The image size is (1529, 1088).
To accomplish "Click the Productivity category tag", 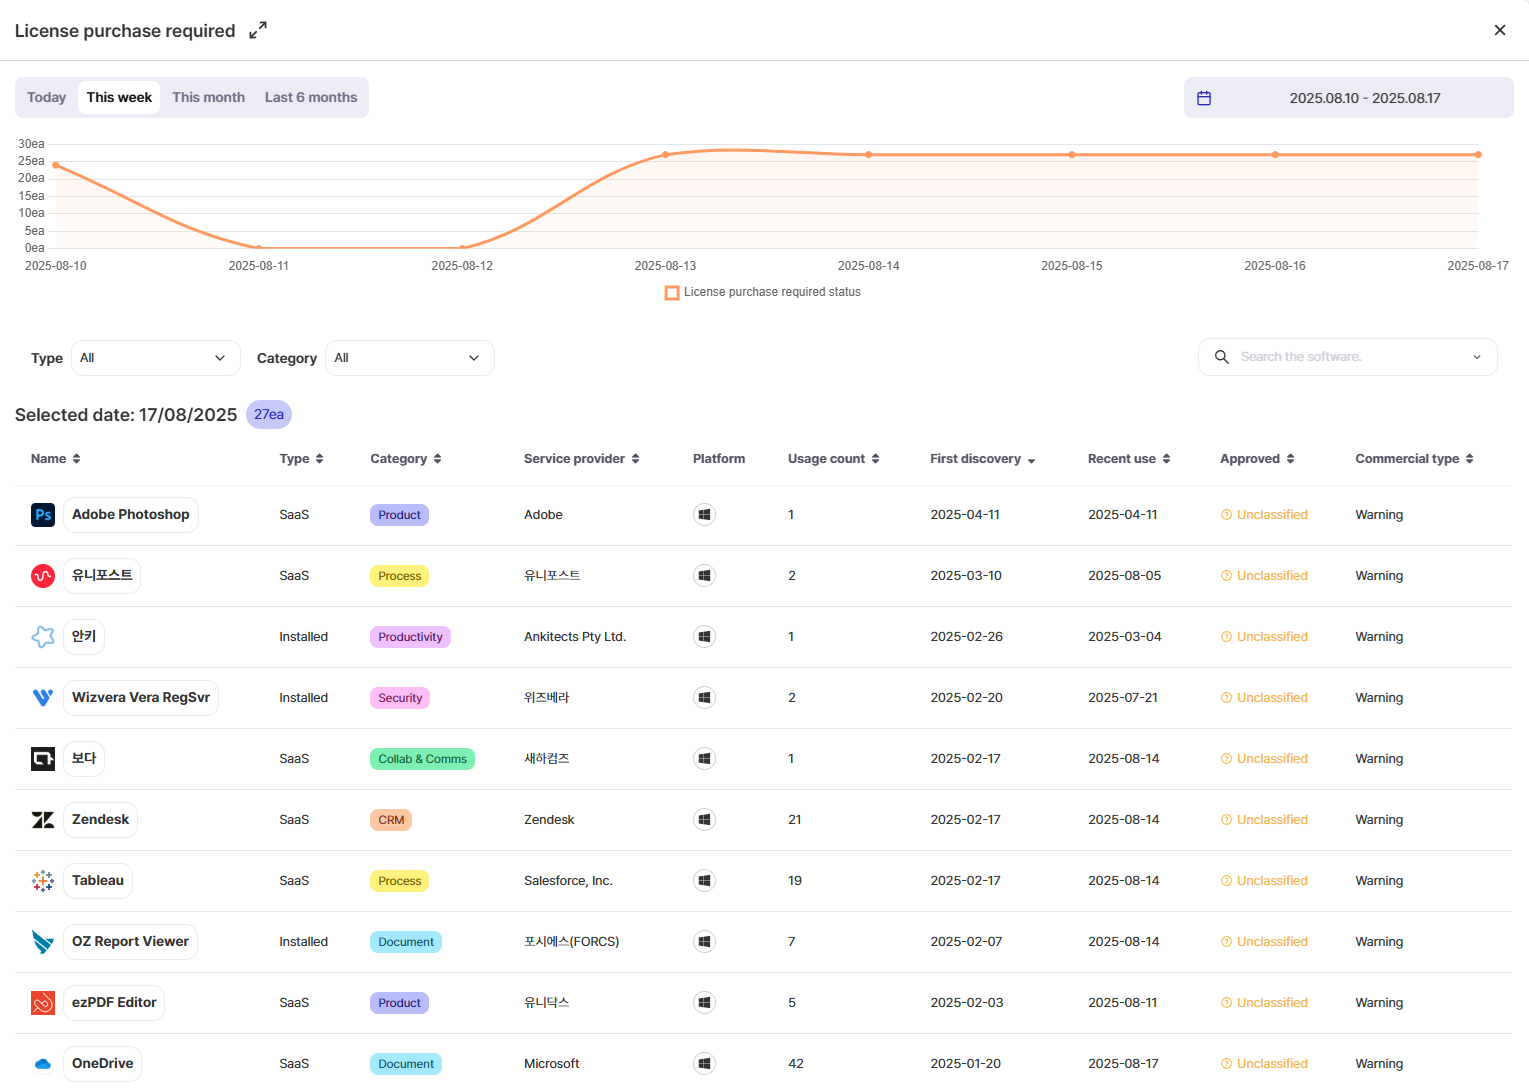I will click(410, 637).
